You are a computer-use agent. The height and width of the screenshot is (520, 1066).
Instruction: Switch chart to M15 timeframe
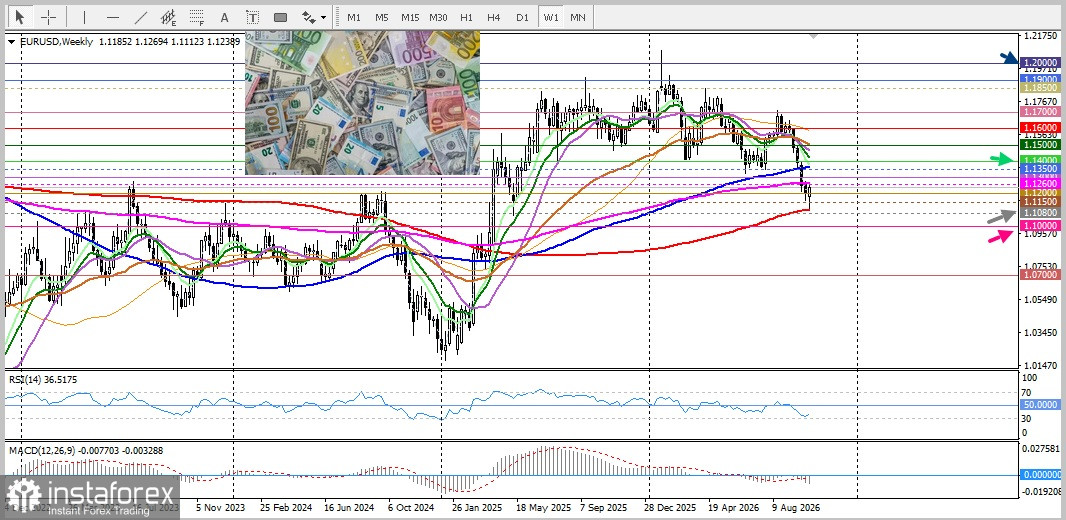tap(410, 17)
